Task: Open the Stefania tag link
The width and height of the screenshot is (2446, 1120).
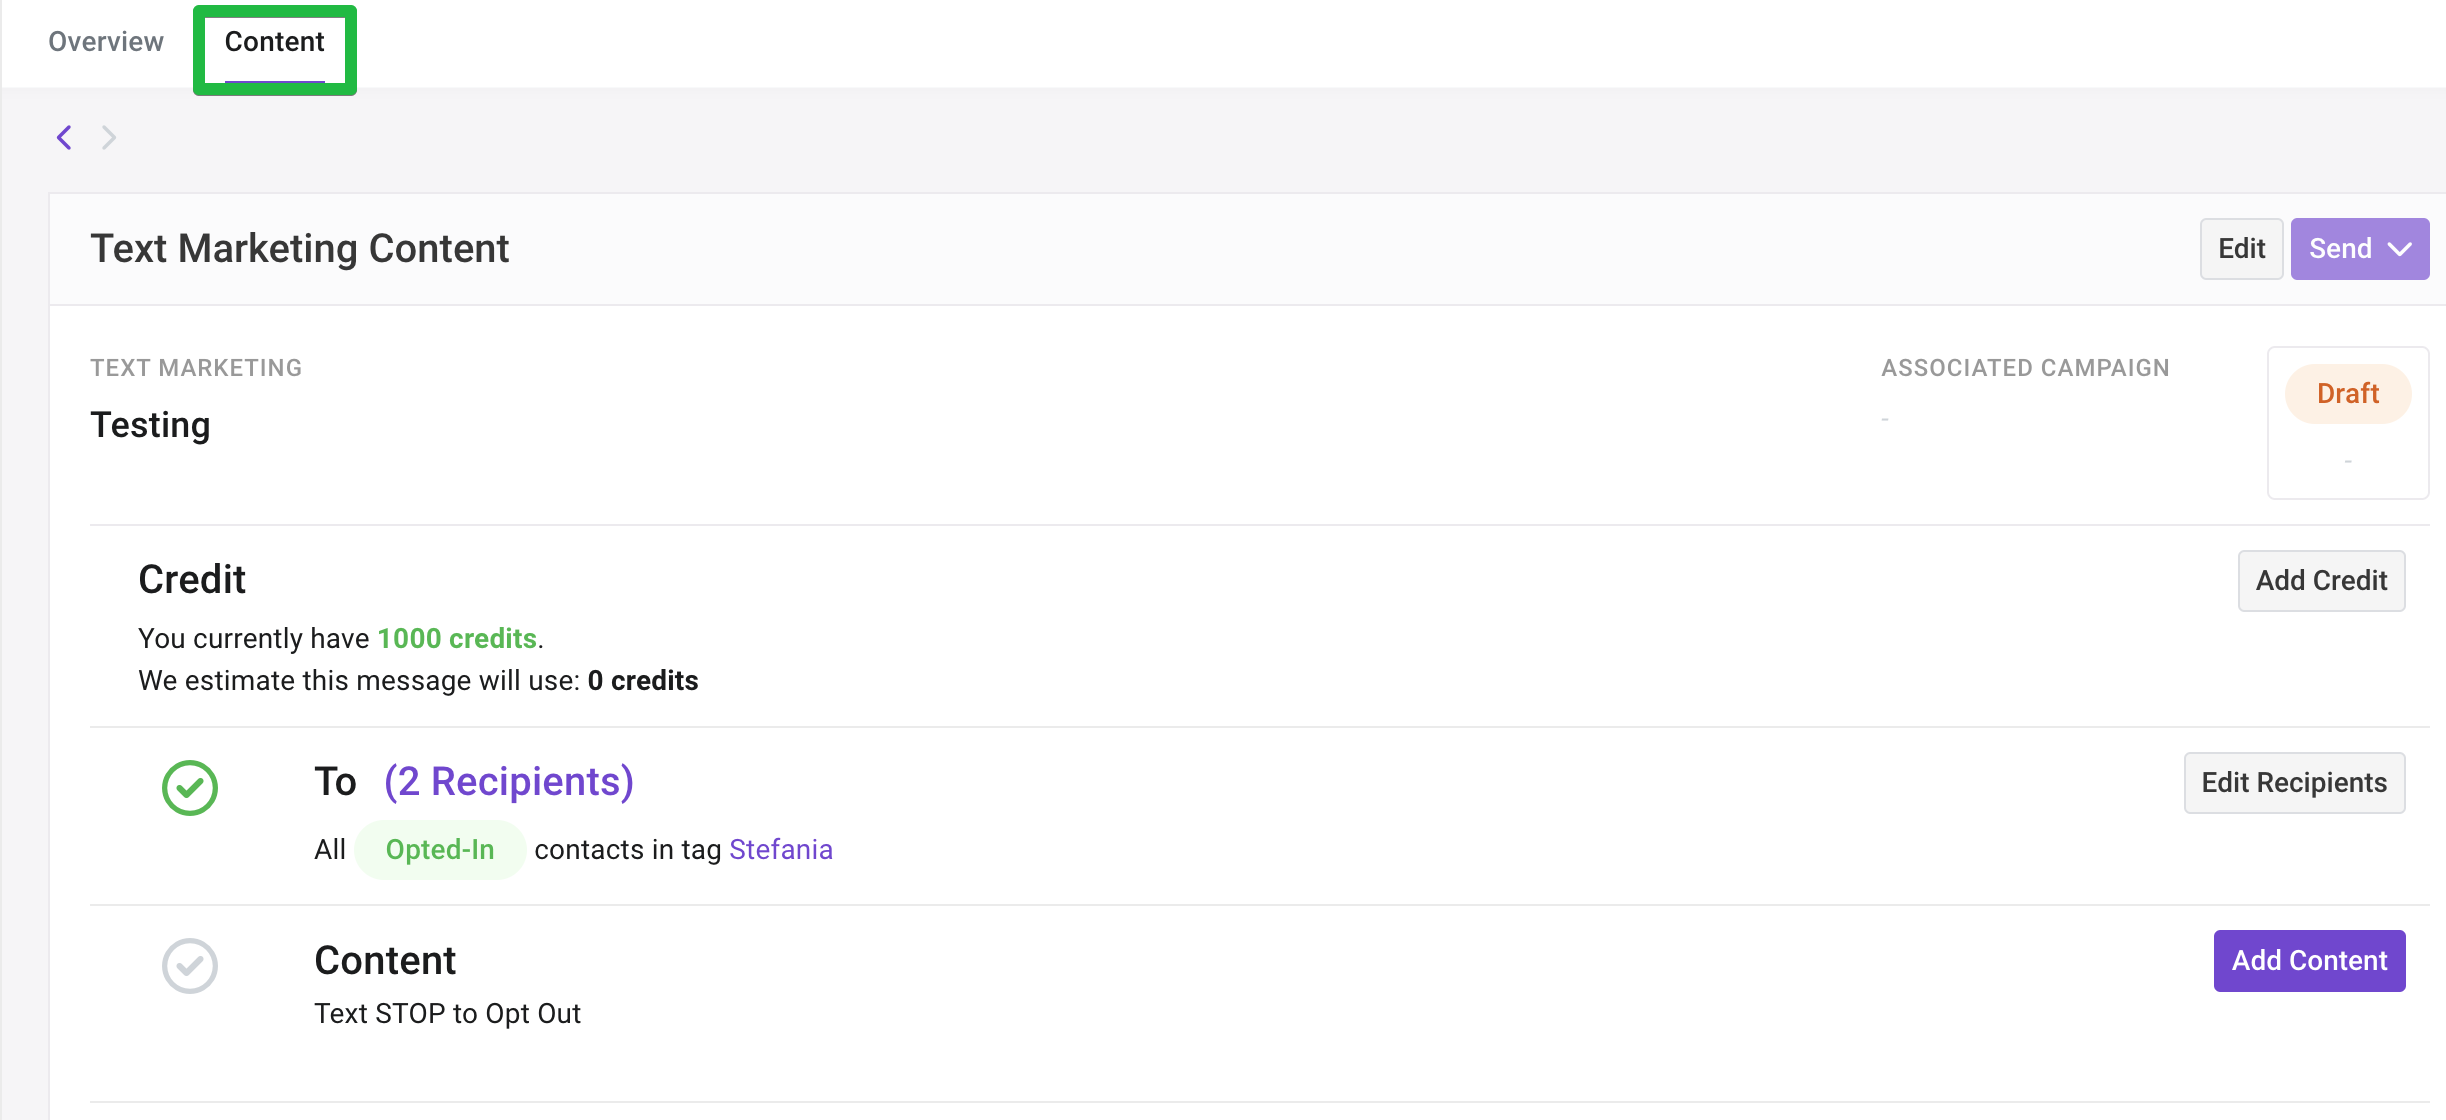Action: (781, 850)
